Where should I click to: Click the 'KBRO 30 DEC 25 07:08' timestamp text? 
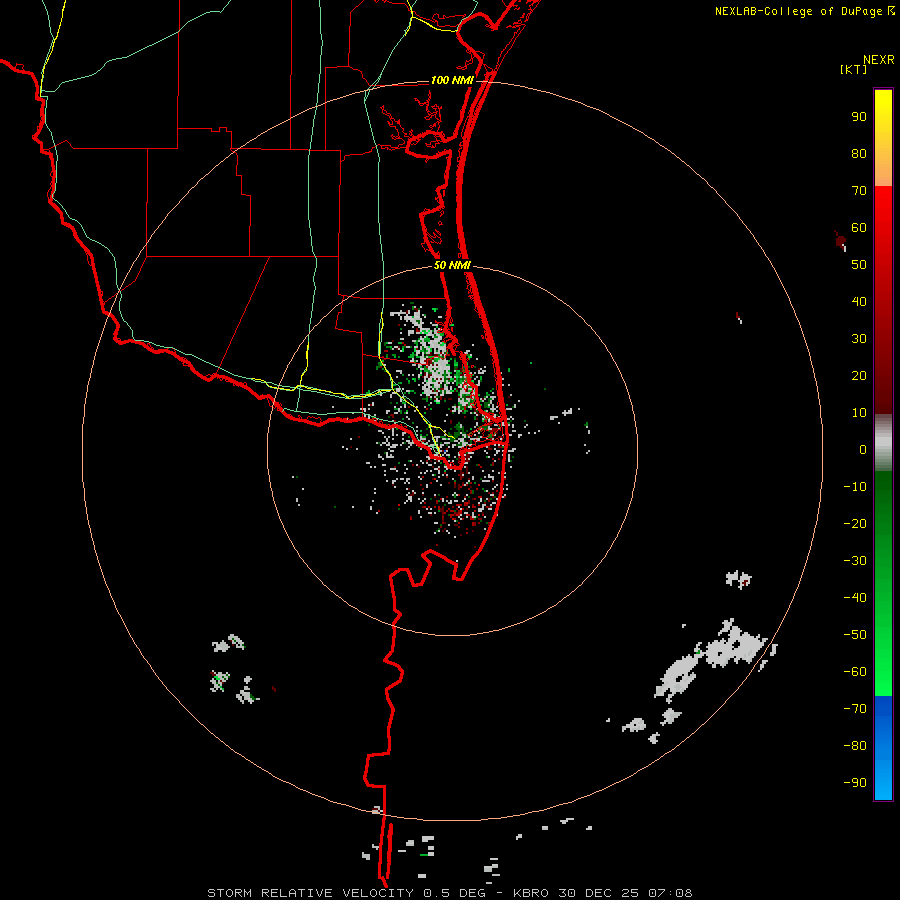click(603, 893)
